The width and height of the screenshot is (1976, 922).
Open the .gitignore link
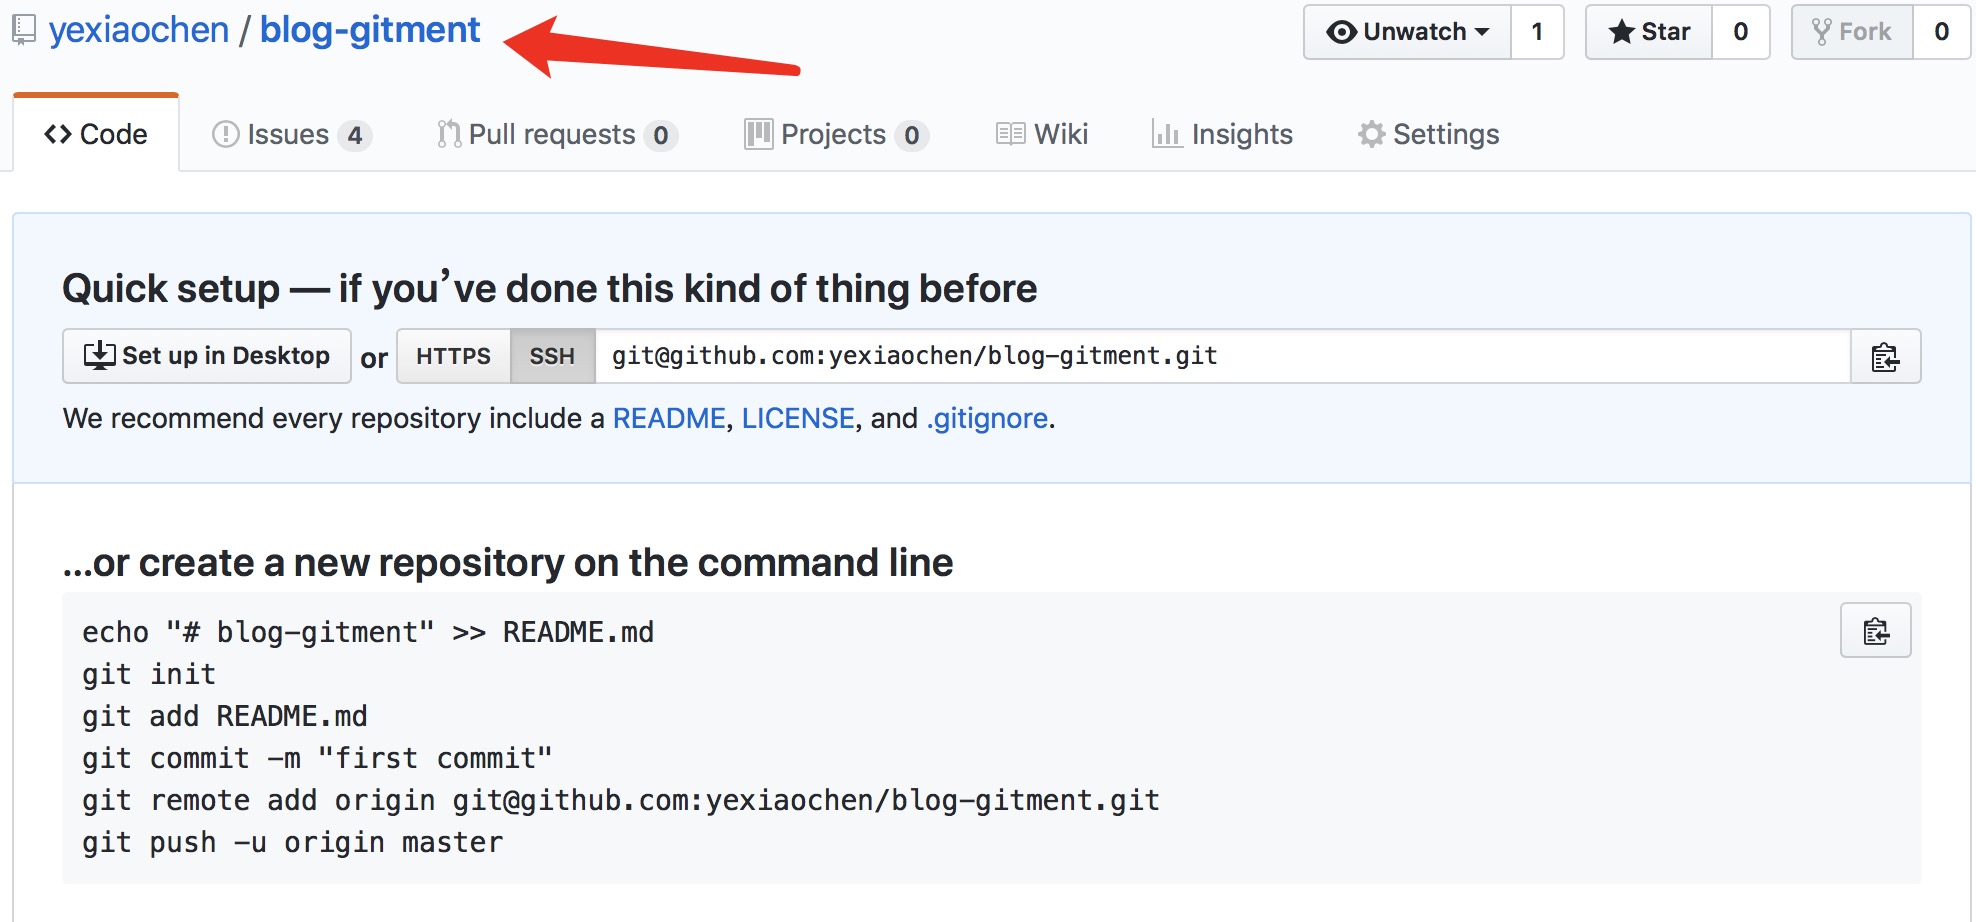click(987, 418)
